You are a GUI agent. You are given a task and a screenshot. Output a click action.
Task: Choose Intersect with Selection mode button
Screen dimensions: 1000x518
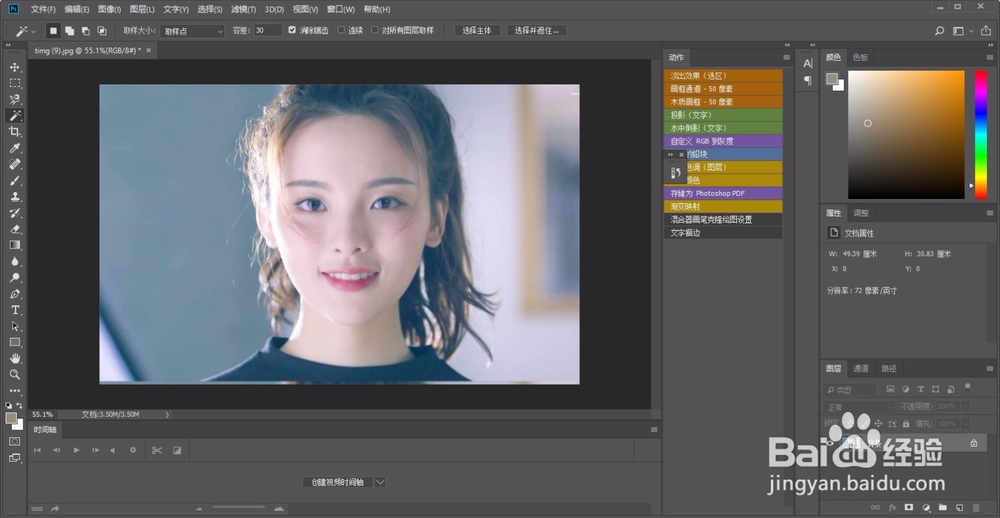(101, 31)
